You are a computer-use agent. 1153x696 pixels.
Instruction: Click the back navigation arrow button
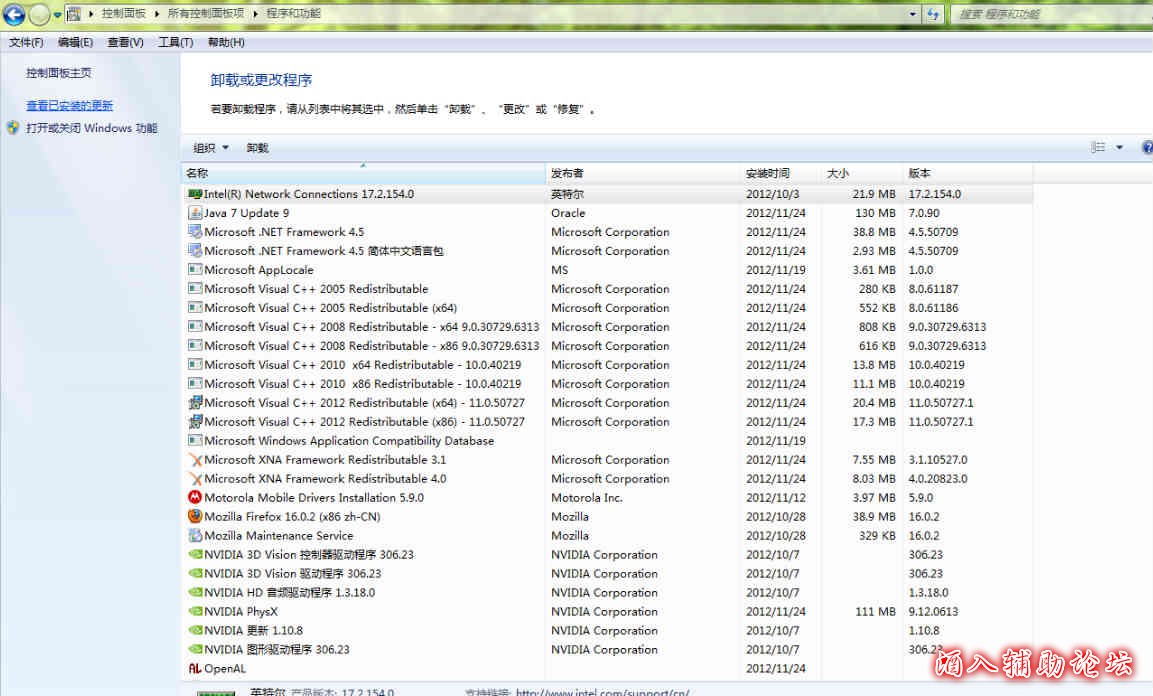14,14
